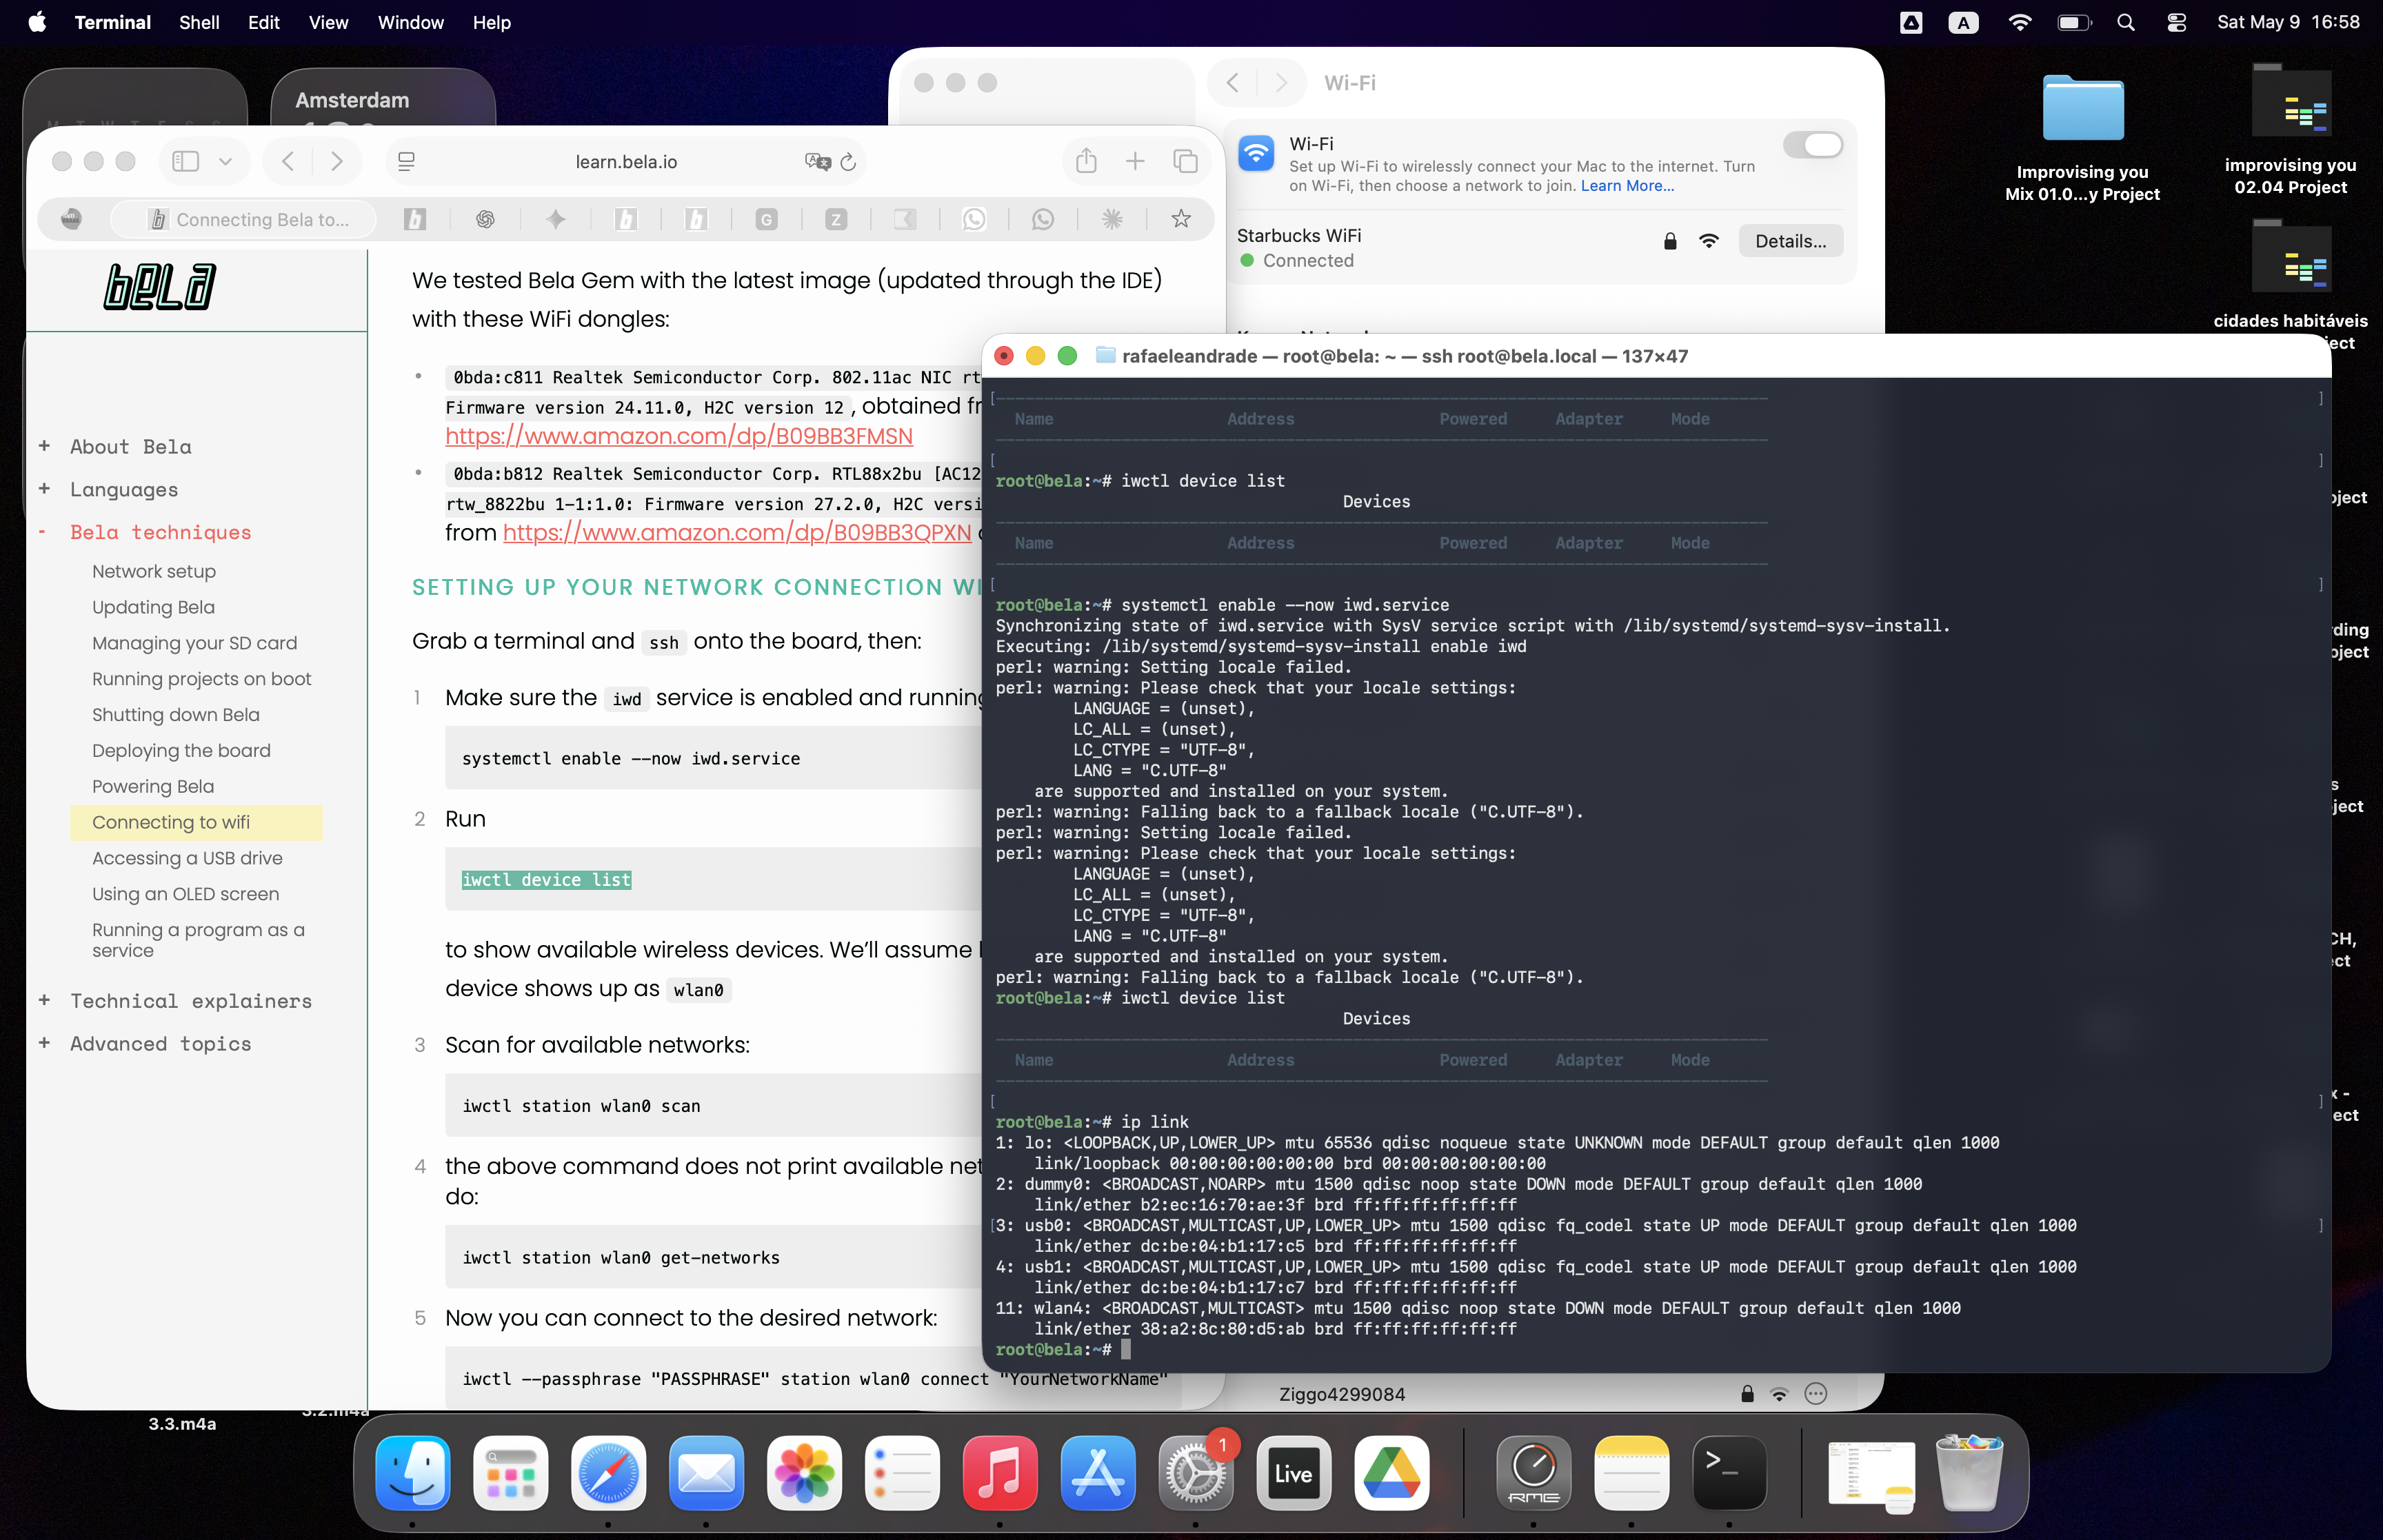Open Details for Starbucks WiFi

(1790, 241)
